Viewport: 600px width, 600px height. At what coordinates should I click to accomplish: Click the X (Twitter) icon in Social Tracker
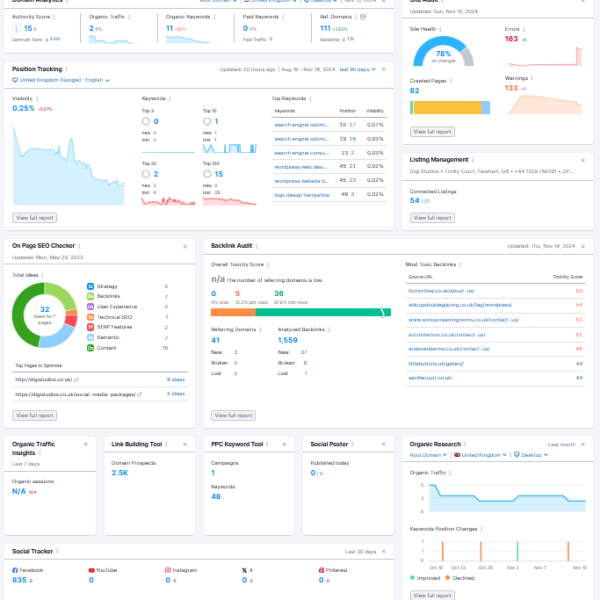[x=244, y=570]
